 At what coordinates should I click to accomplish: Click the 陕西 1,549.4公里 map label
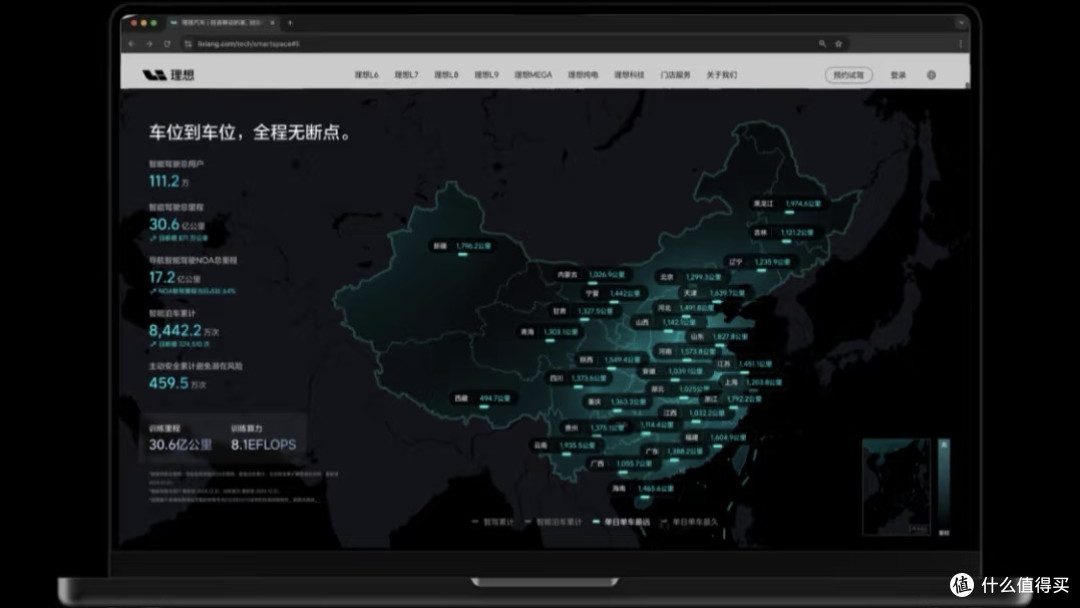click(x=610, y=360)
